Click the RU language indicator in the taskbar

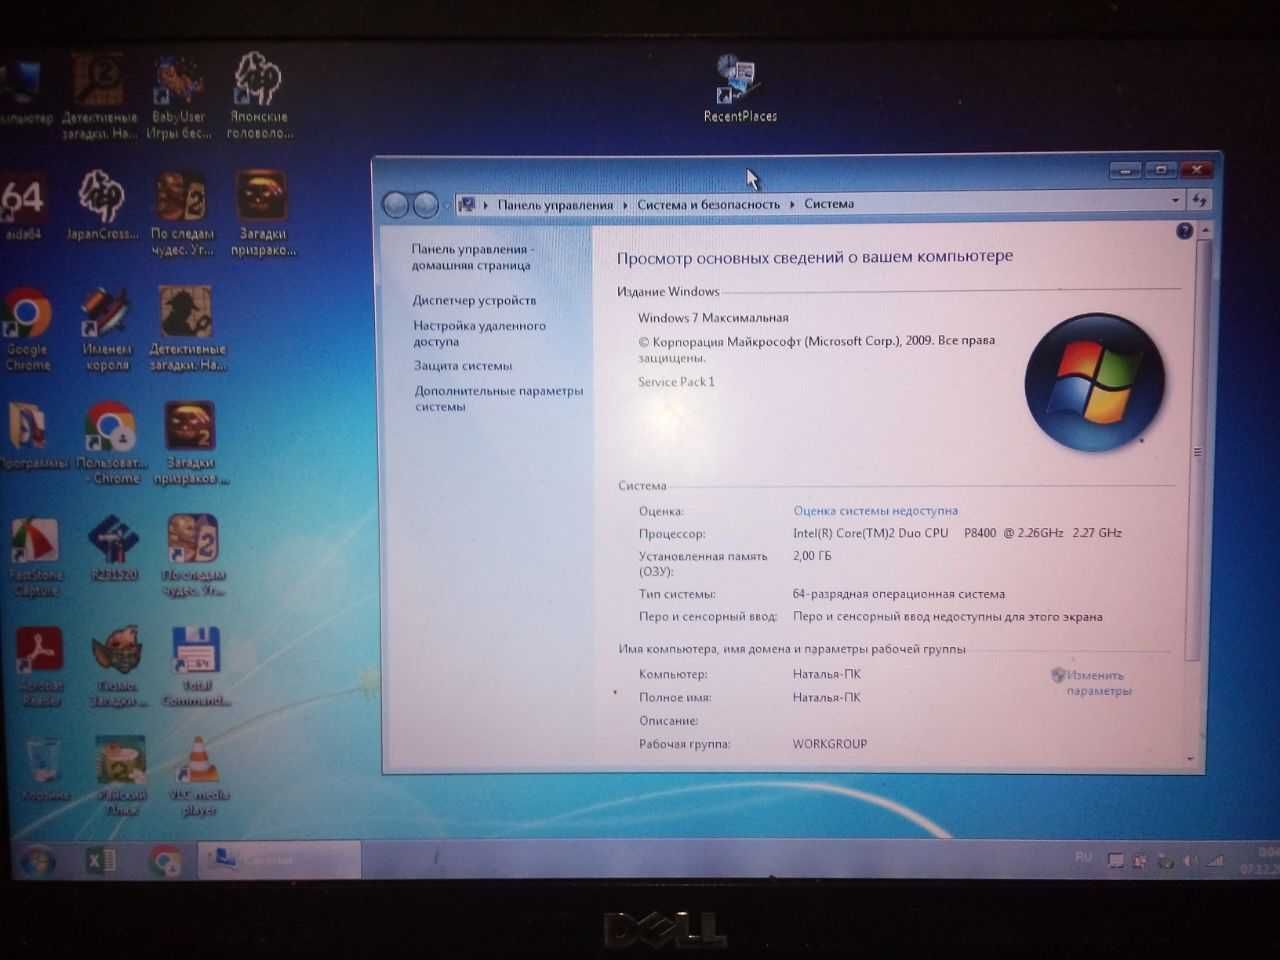point(1083,857)
